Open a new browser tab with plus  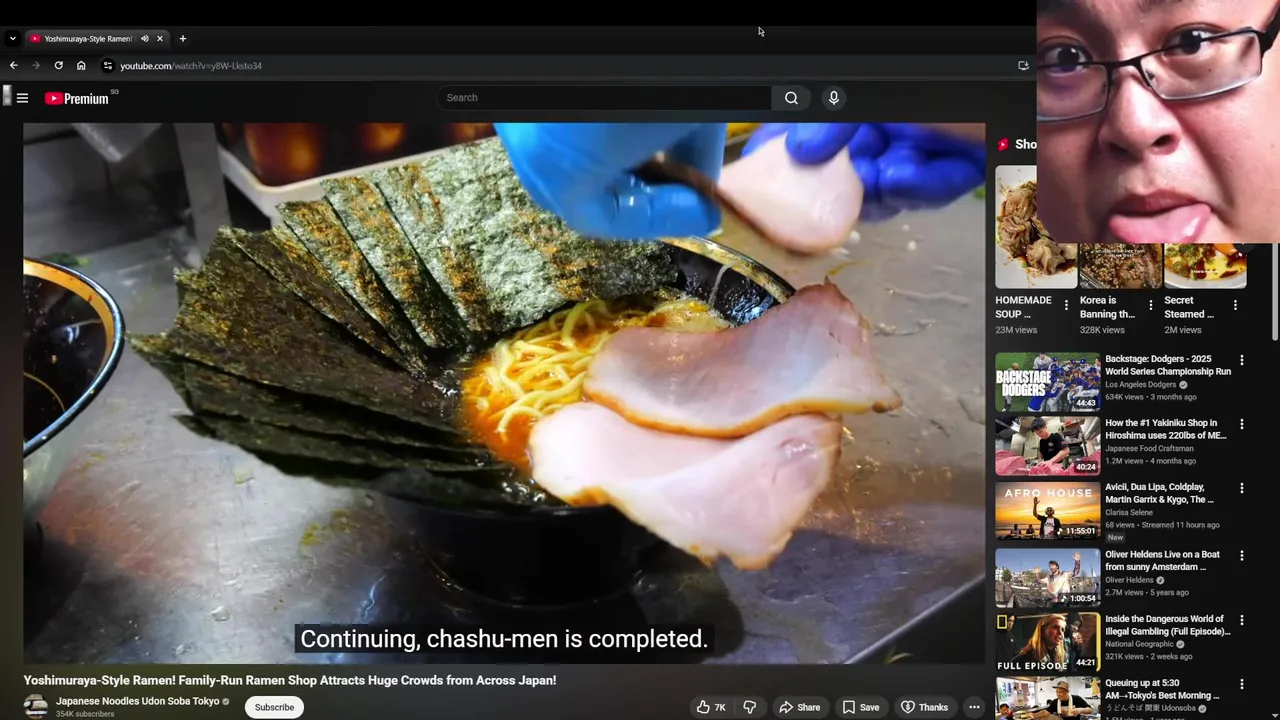[x=182, y=39]
